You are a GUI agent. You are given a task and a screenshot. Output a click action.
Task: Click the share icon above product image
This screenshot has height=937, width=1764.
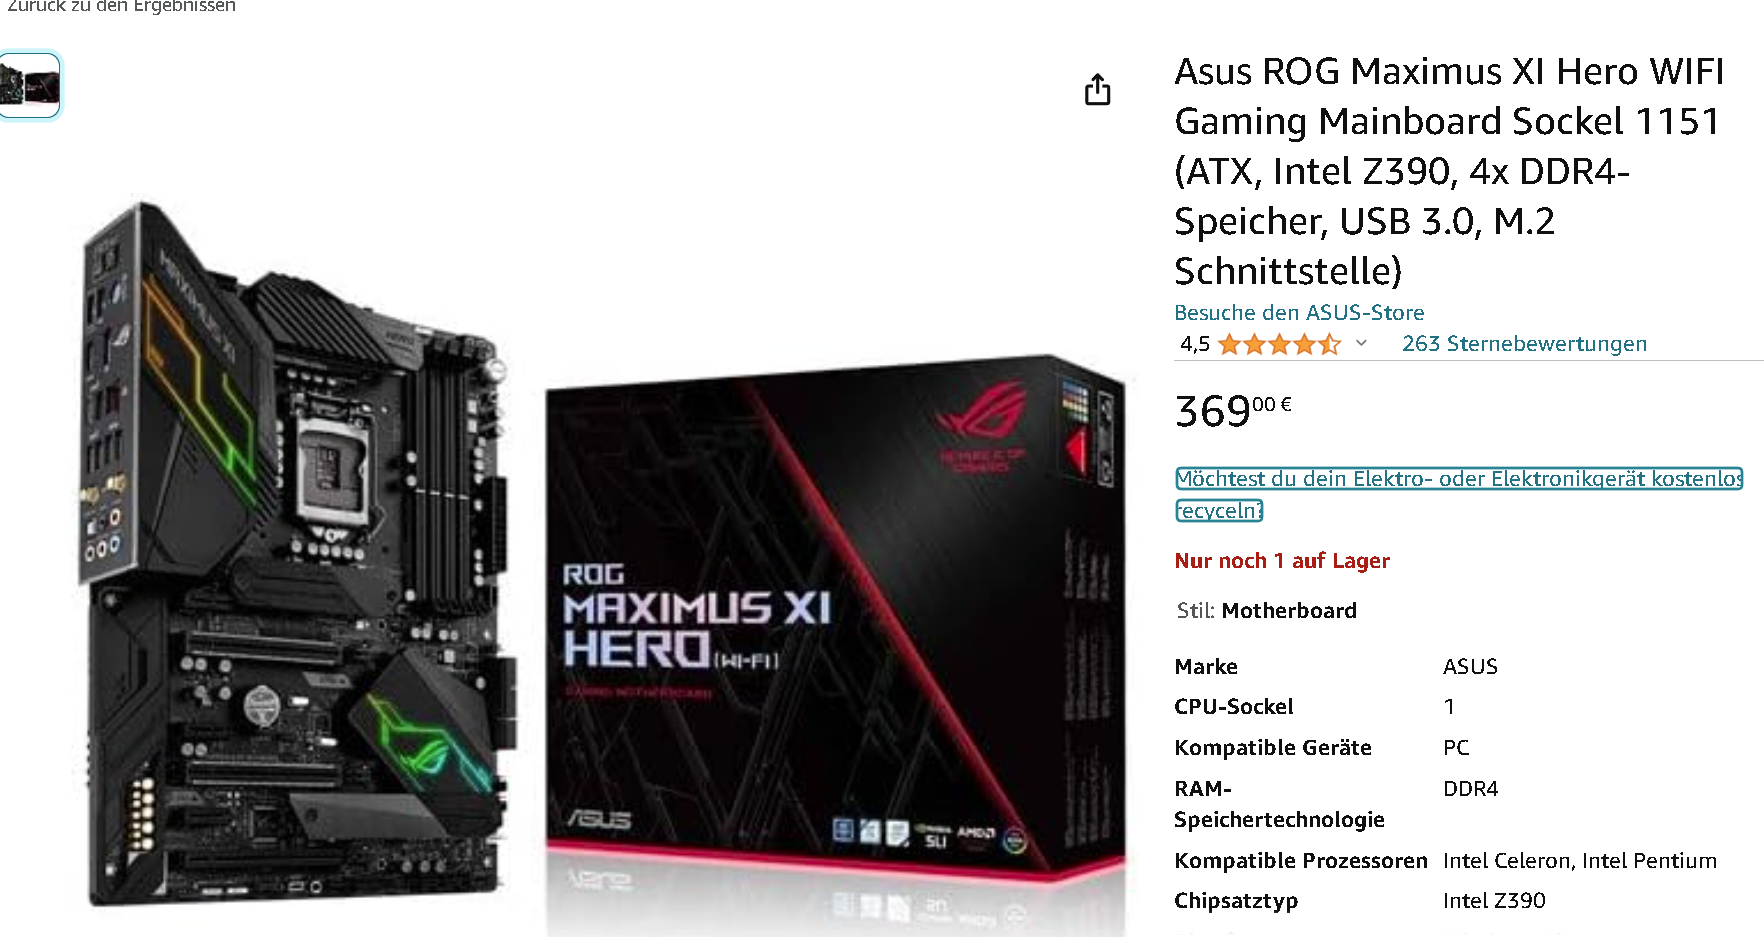(1097, 89)
